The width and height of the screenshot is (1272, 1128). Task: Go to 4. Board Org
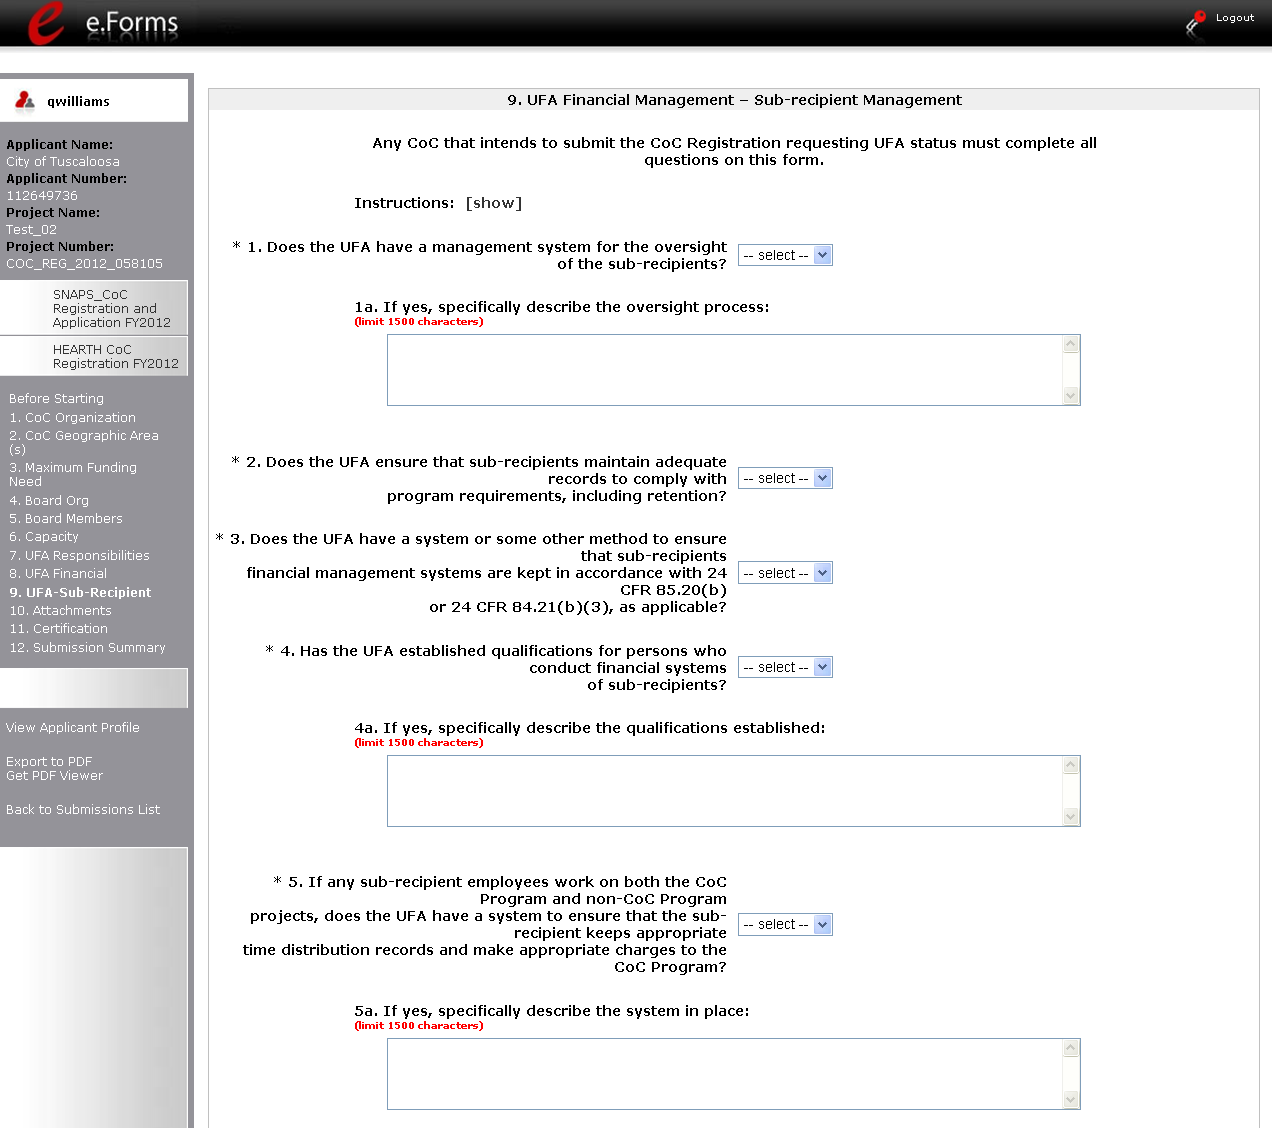tap(49, 500)
